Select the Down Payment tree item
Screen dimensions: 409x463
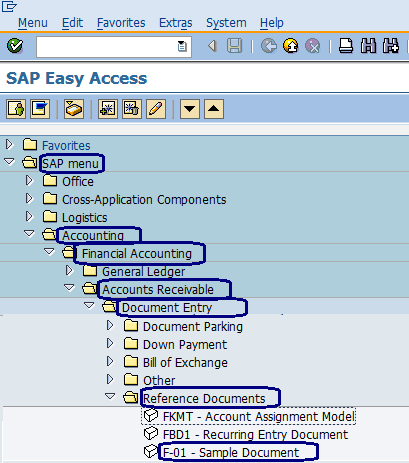185,345
